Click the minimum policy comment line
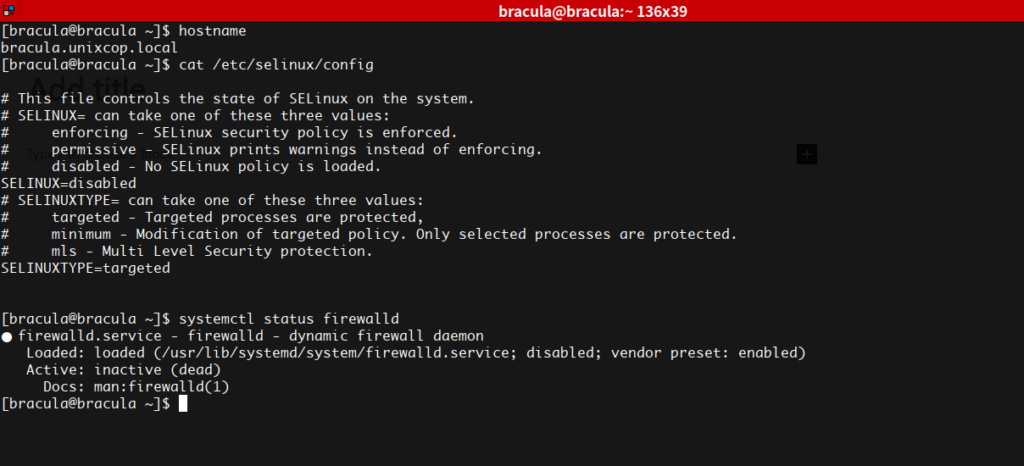This screenshot has height=466, width=1024. point(369,234)
